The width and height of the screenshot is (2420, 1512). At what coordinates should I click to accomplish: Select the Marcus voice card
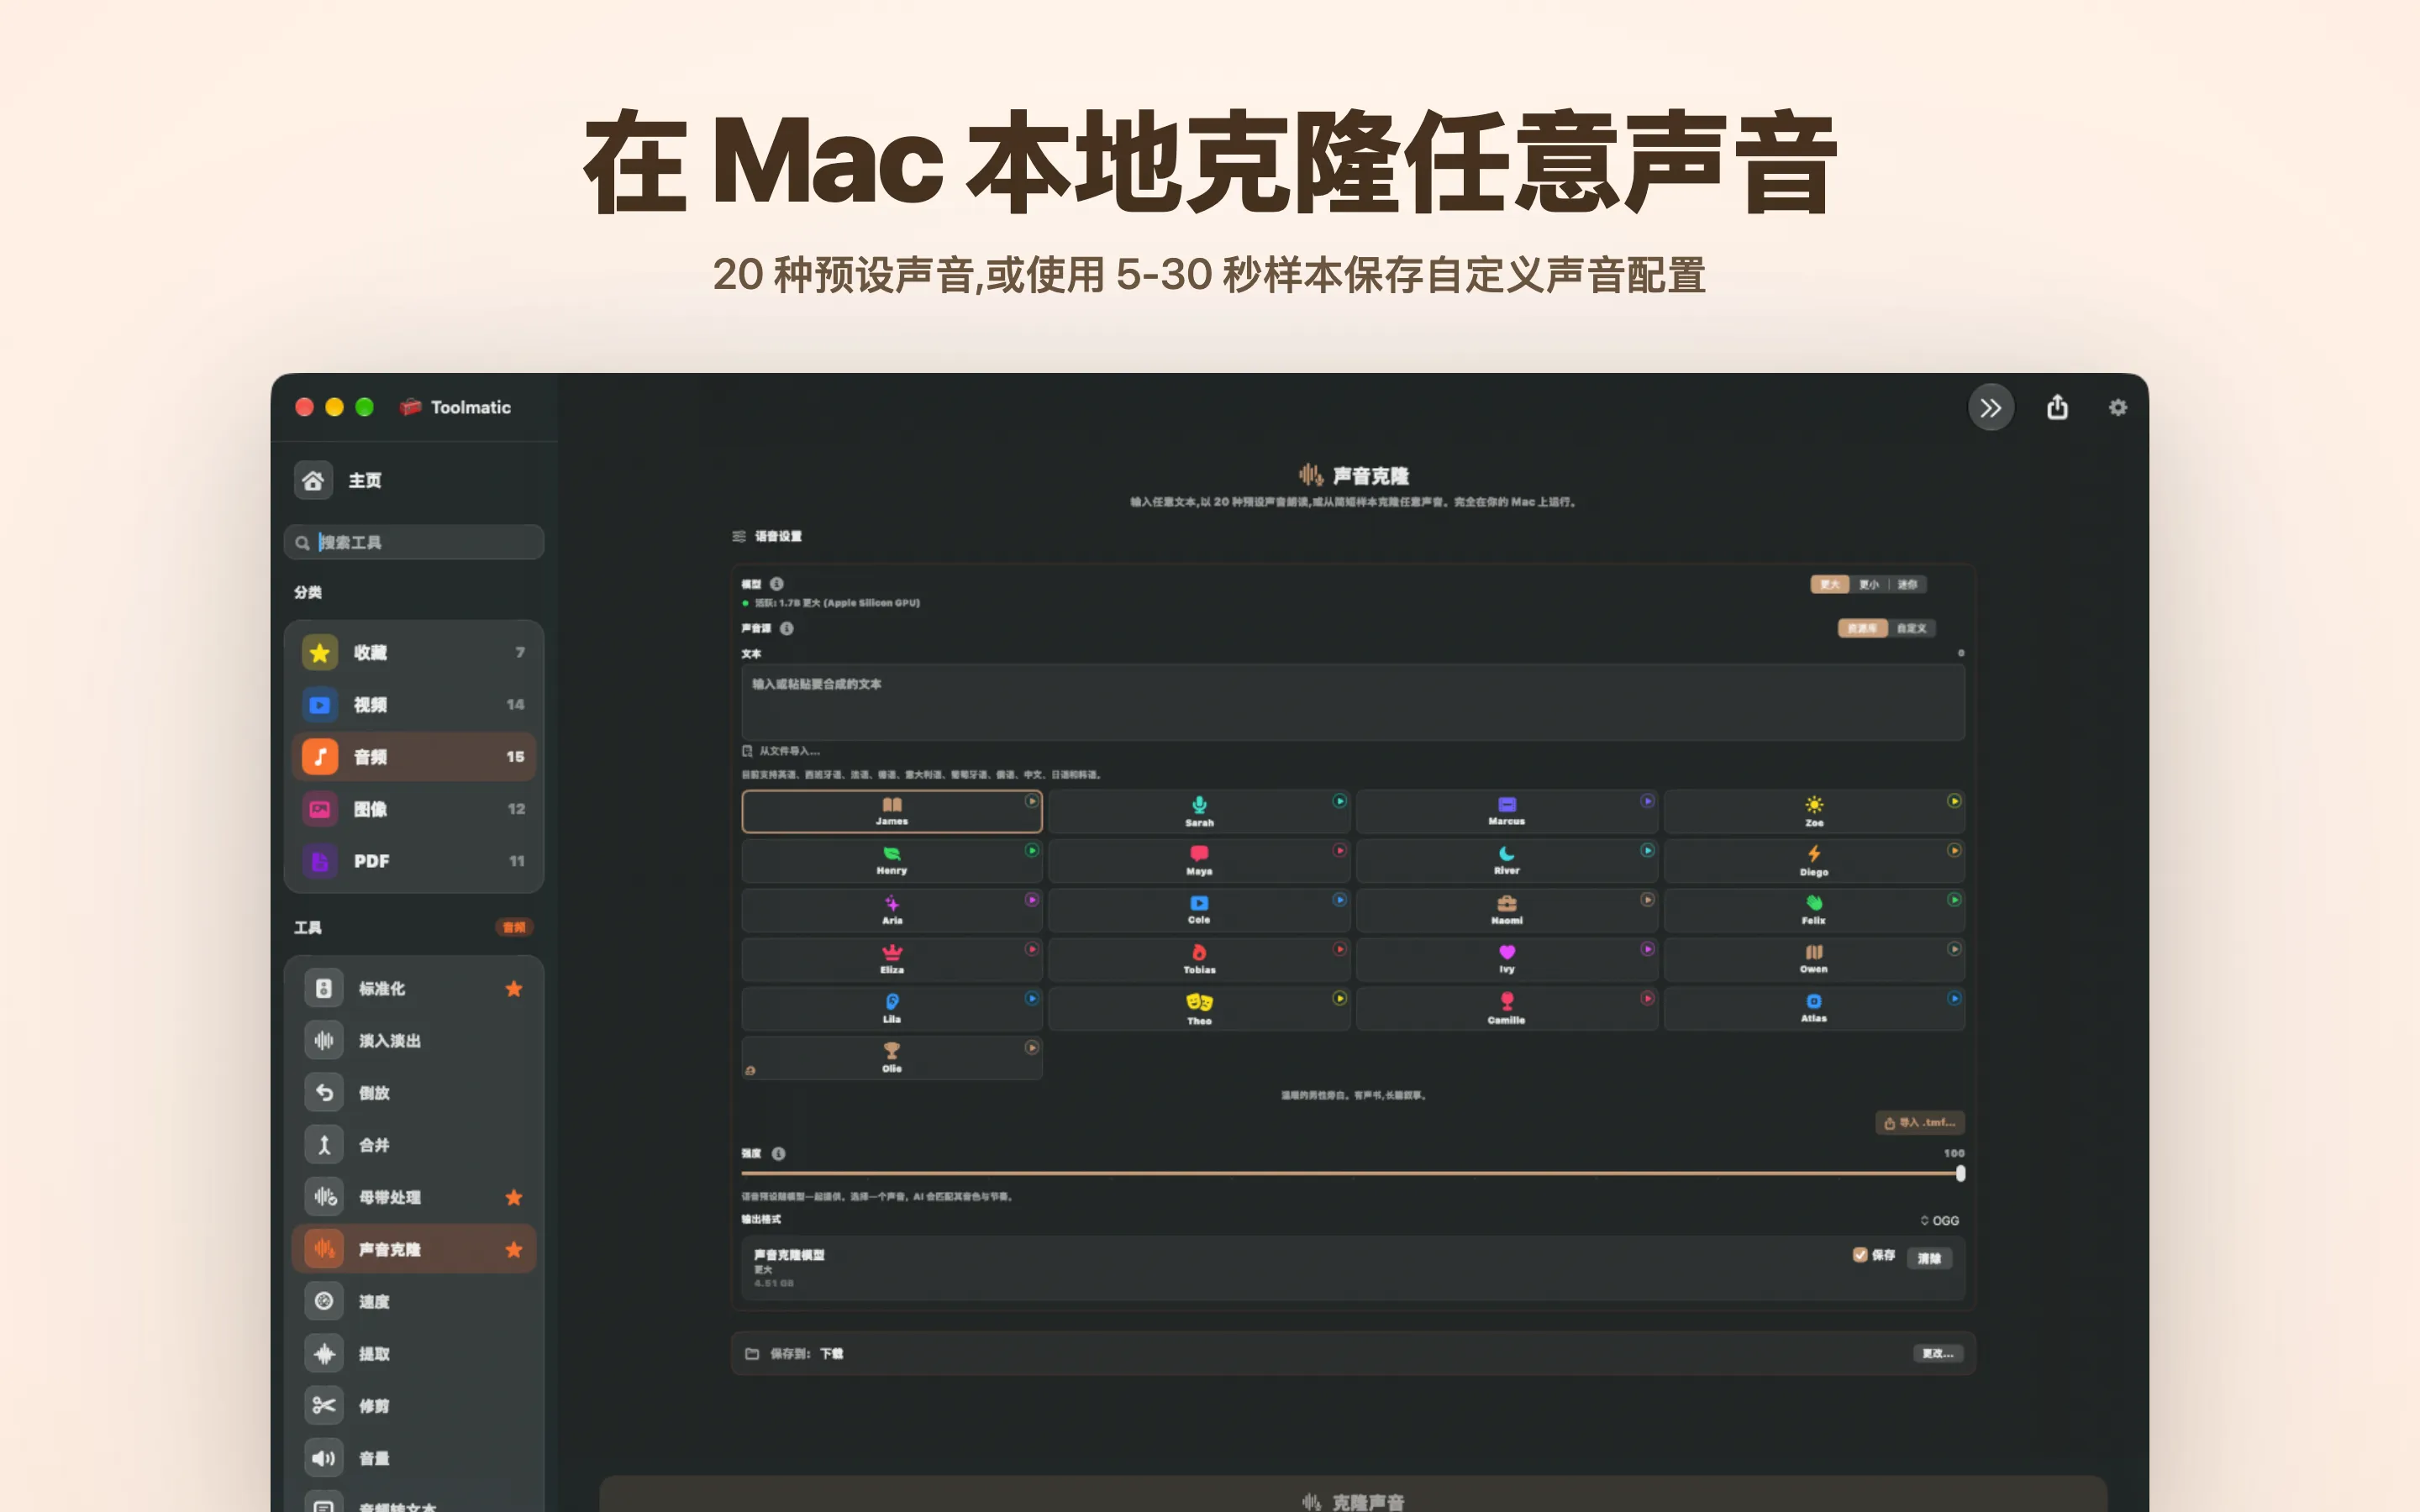[1506, 811]
